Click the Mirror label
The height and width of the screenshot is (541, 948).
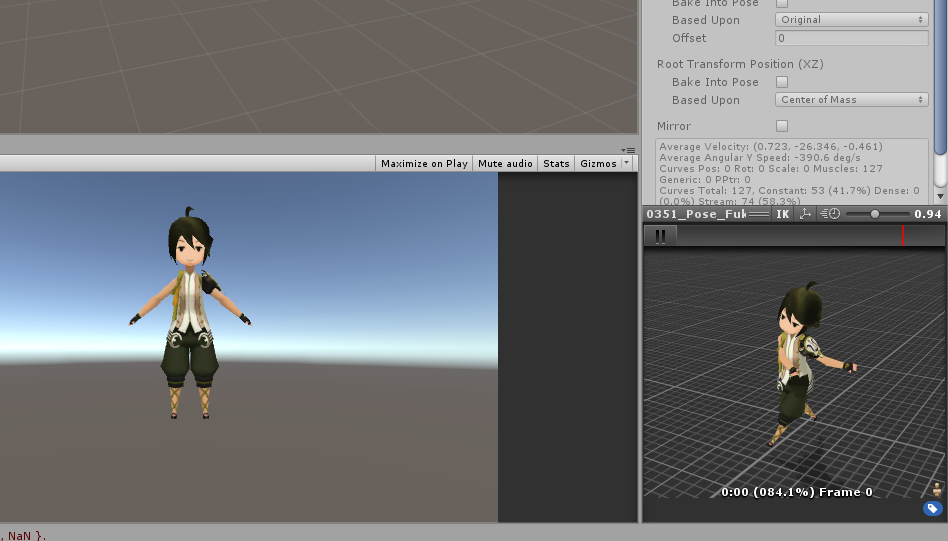(x=674, y=126)
